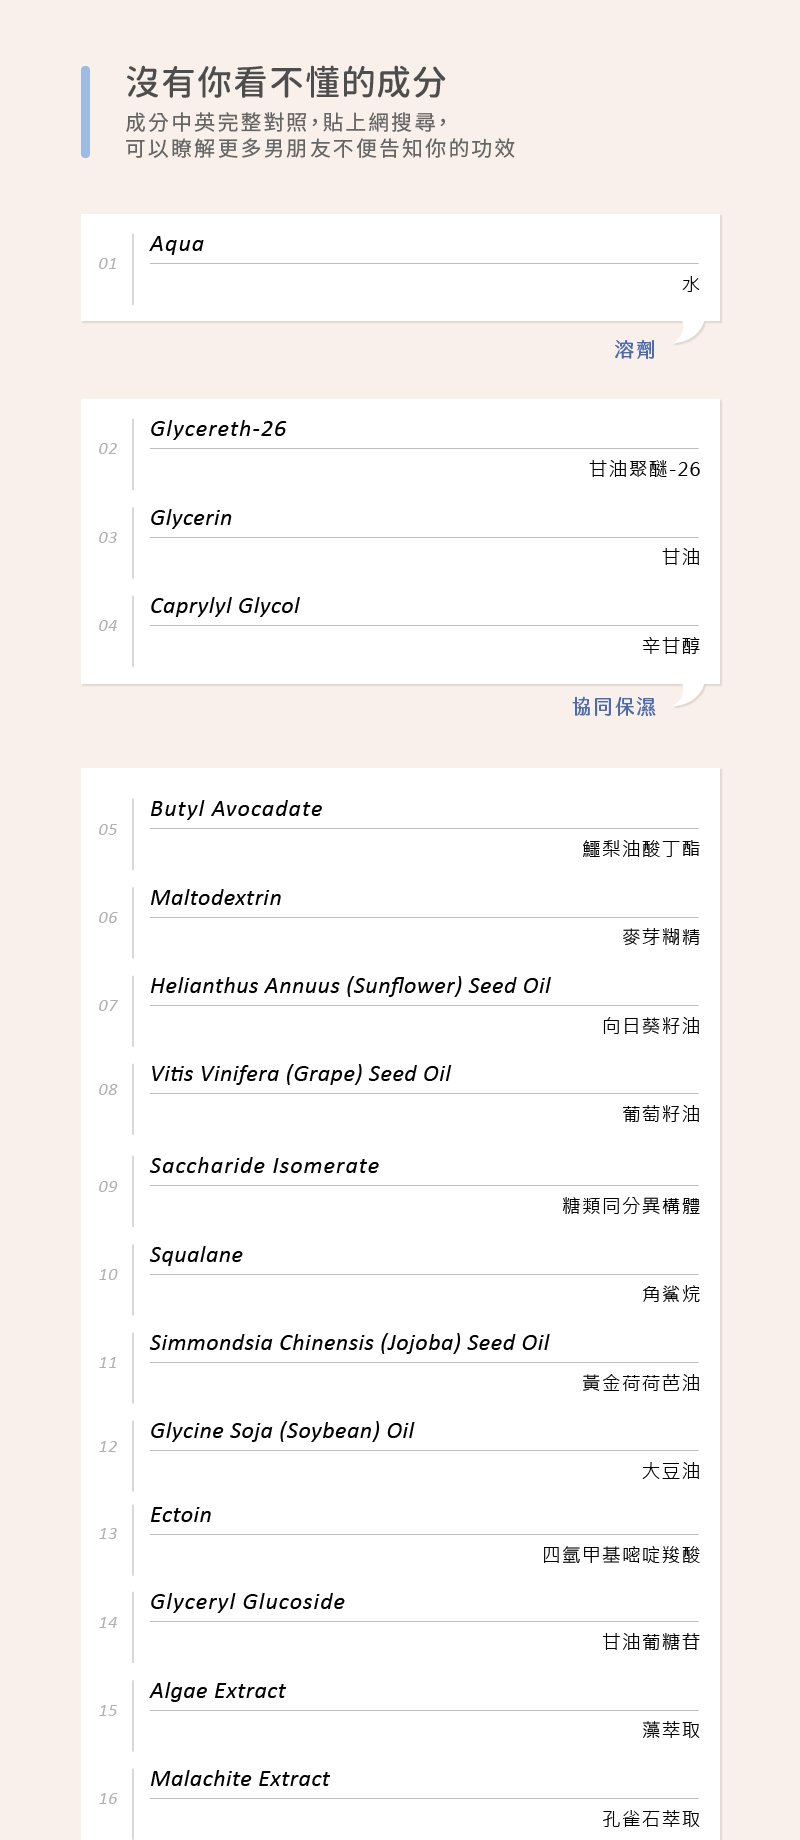Choose Simmondsia Chinensis (Jojoba) Seed Oil
Viewport: 800px width, 1840px height.
point(350,1343)
